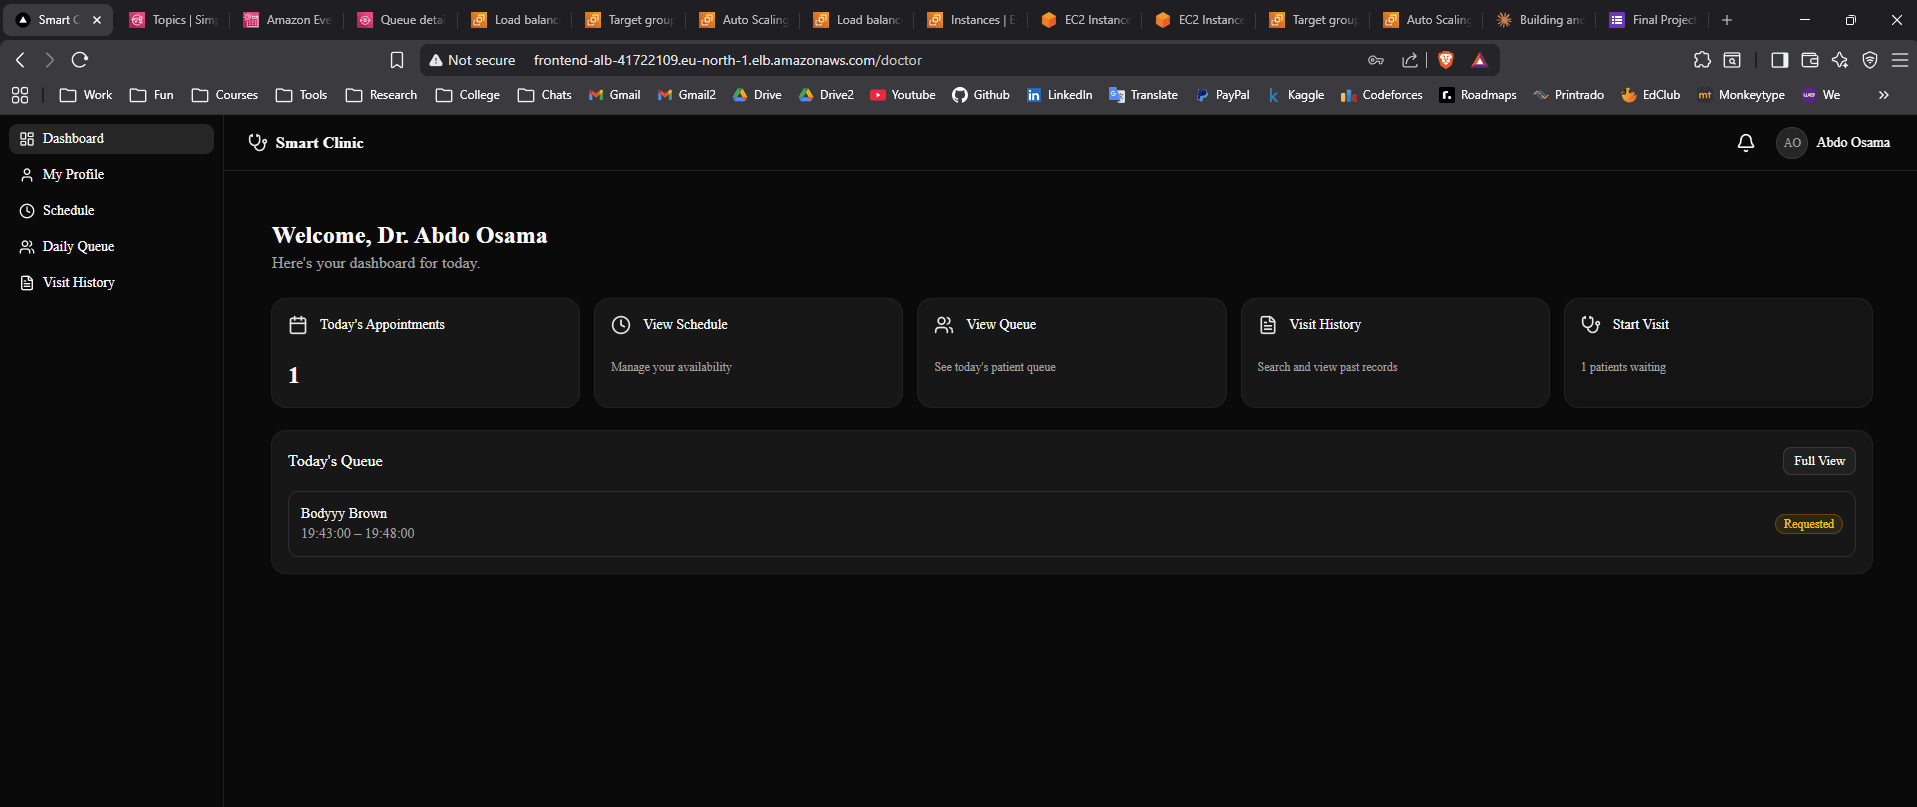Viewport: 1917px width, 807px height.
Task: Open a new browser tab
Action: click(1727, 20)
